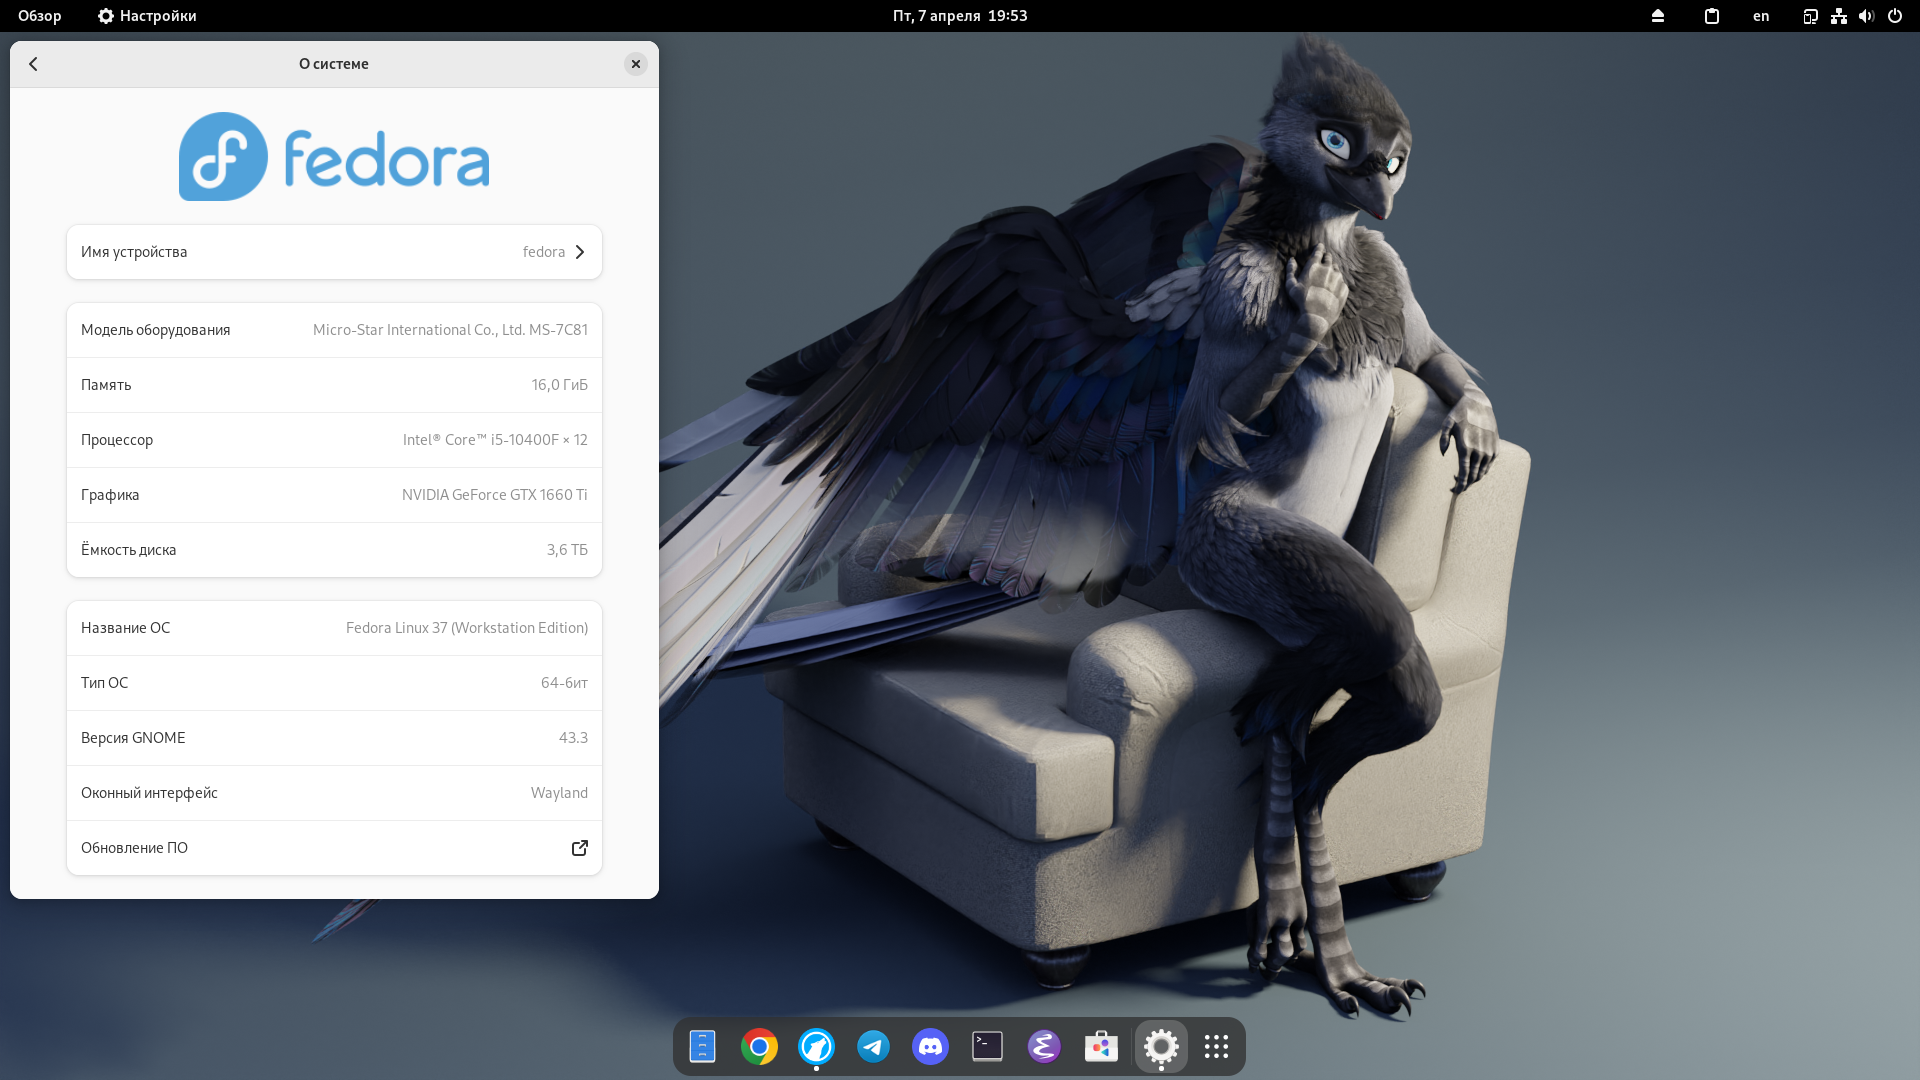
Task: Click the Графика label
Action: (110, 495)
